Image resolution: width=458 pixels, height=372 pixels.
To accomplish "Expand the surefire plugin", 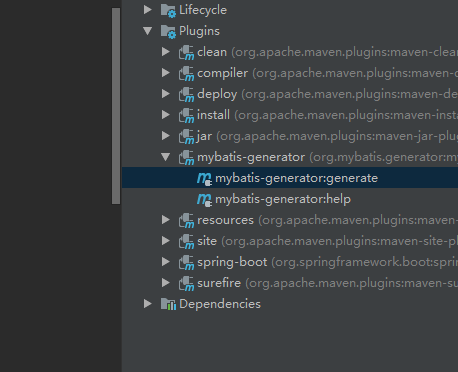I will 166,283.
